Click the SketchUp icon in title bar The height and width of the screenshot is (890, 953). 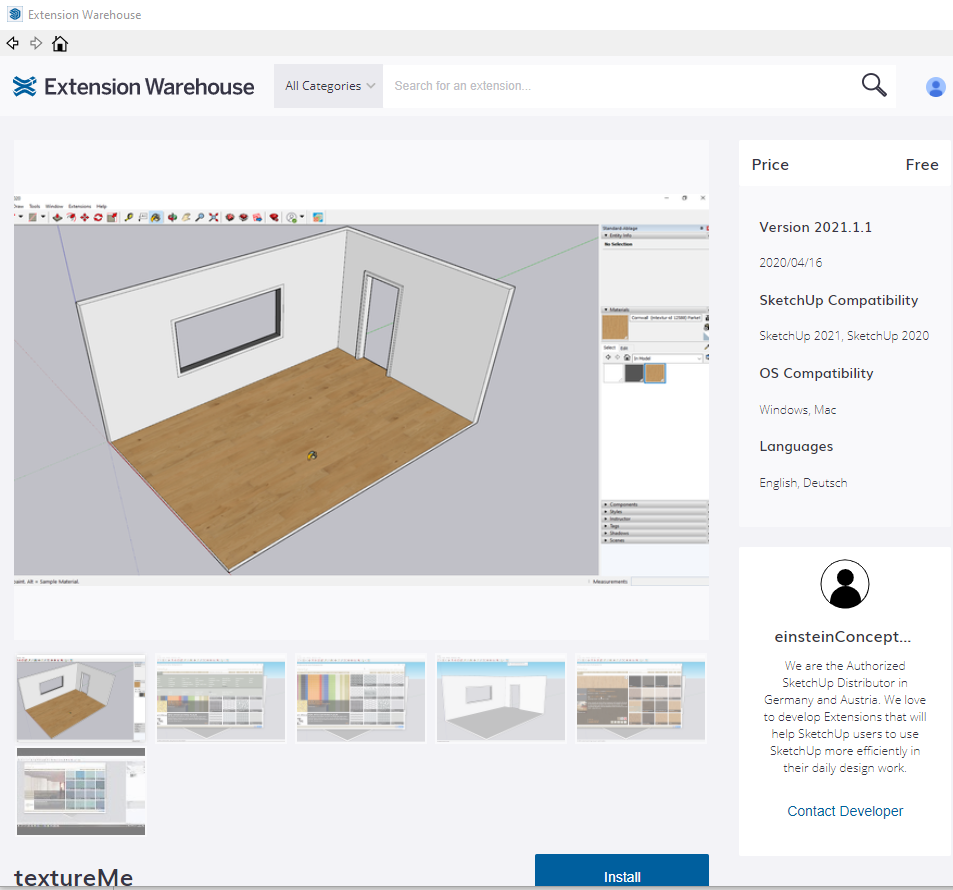point(14,15)
